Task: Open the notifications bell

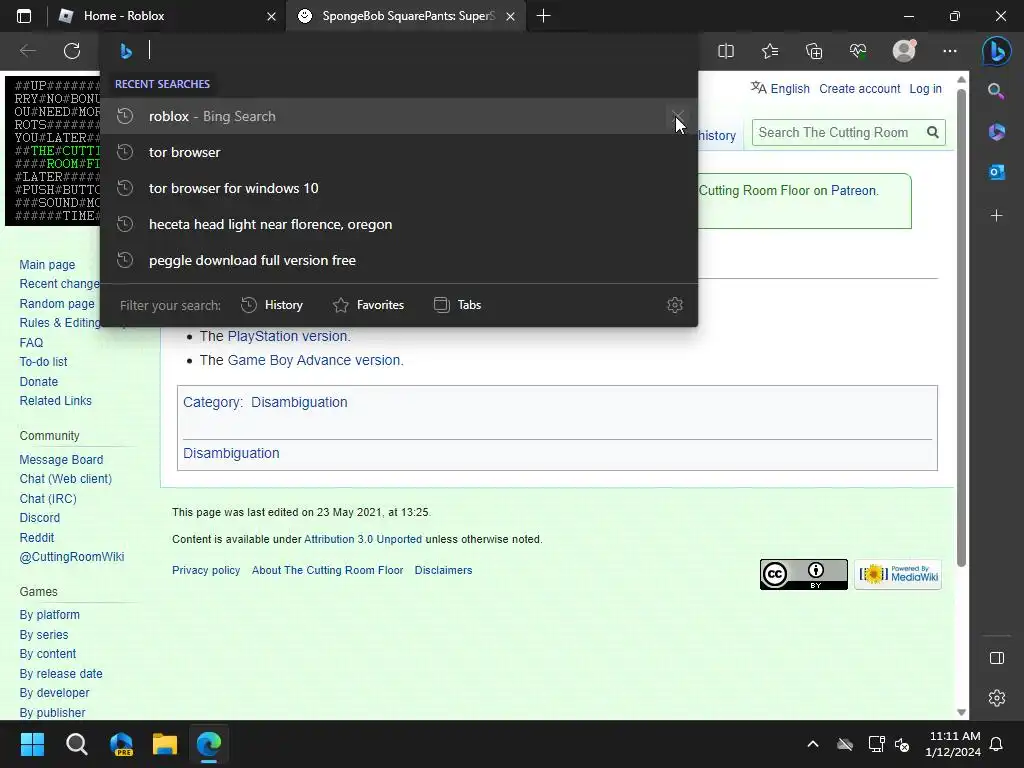Action: 997,744
